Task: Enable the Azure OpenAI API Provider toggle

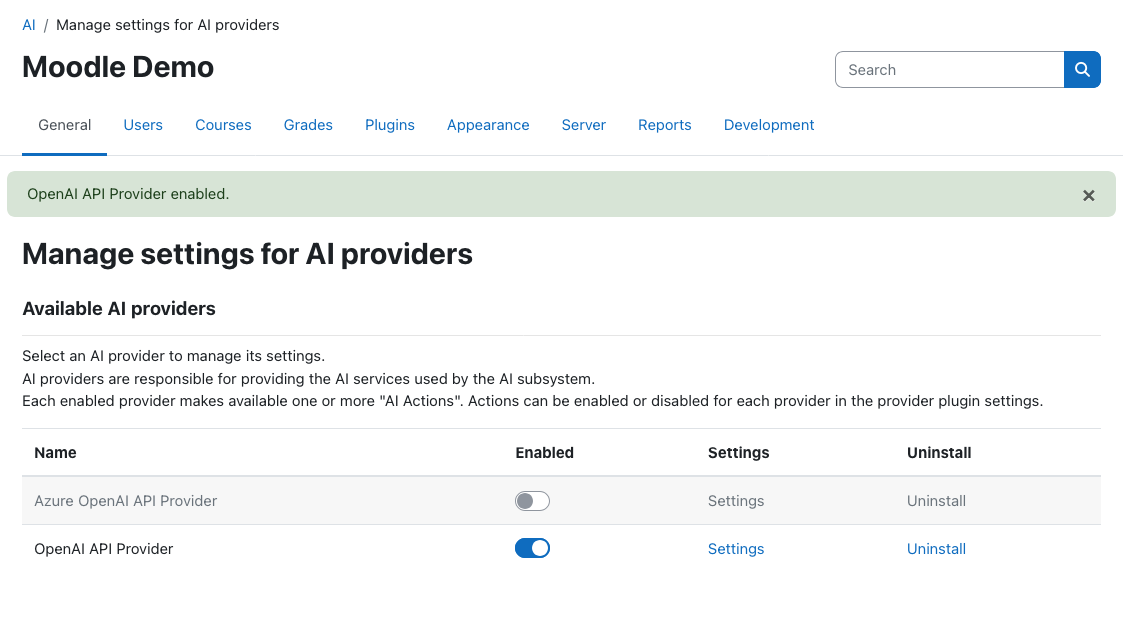Action: pos(532,501)
